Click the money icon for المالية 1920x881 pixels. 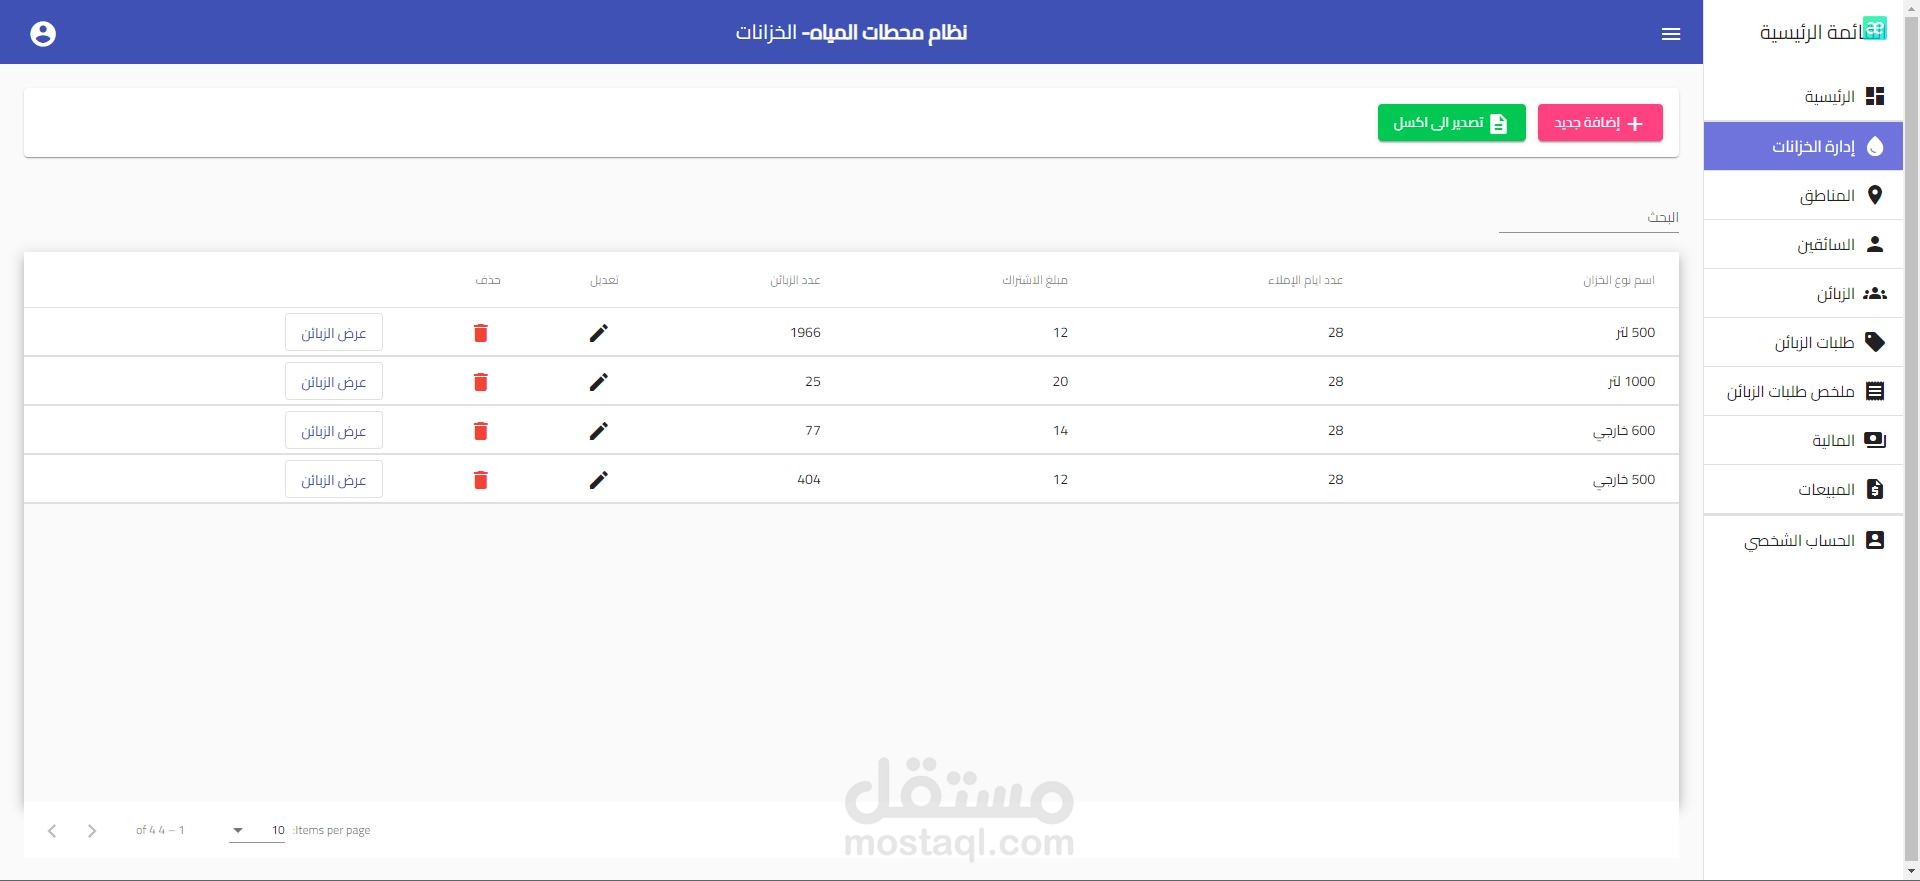click(x=1875, y=440)
